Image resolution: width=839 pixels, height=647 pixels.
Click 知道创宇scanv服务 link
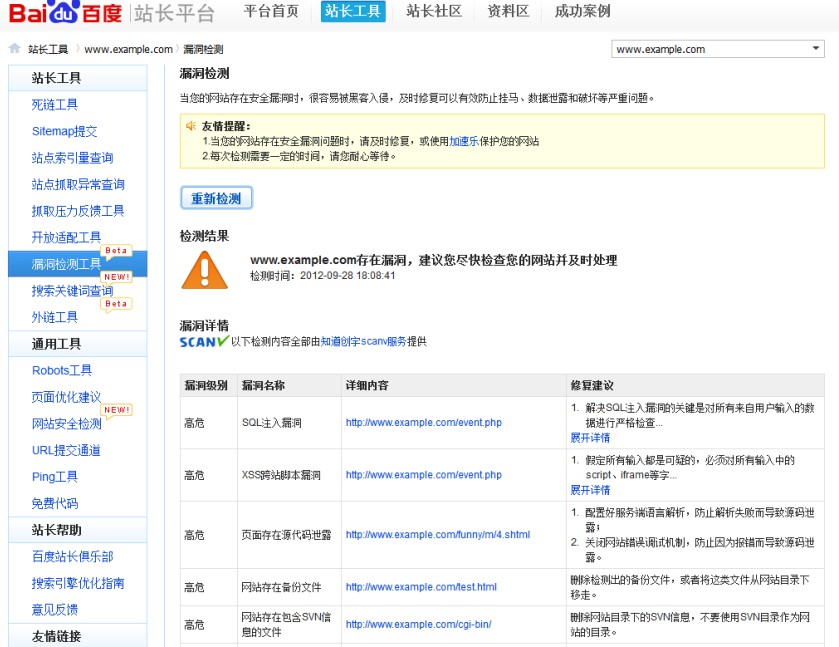click(363, 342)
